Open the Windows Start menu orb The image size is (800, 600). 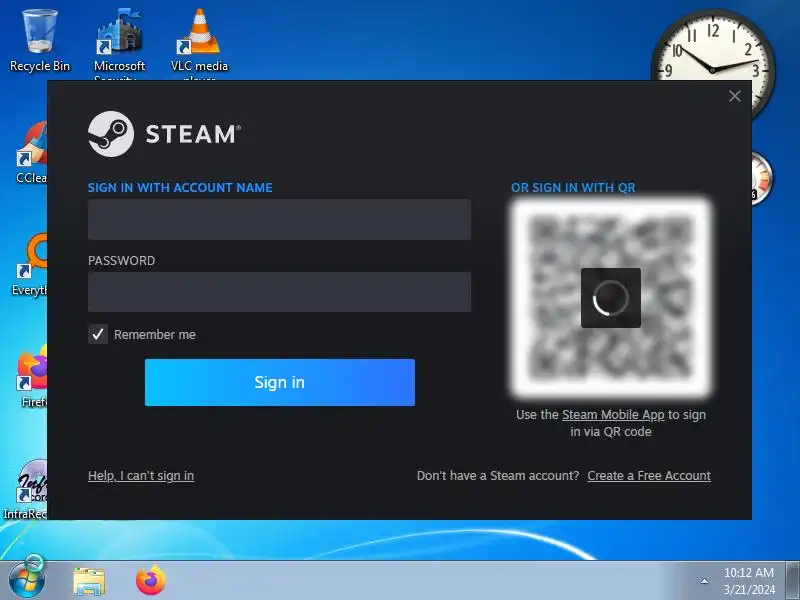pos(27,580)
